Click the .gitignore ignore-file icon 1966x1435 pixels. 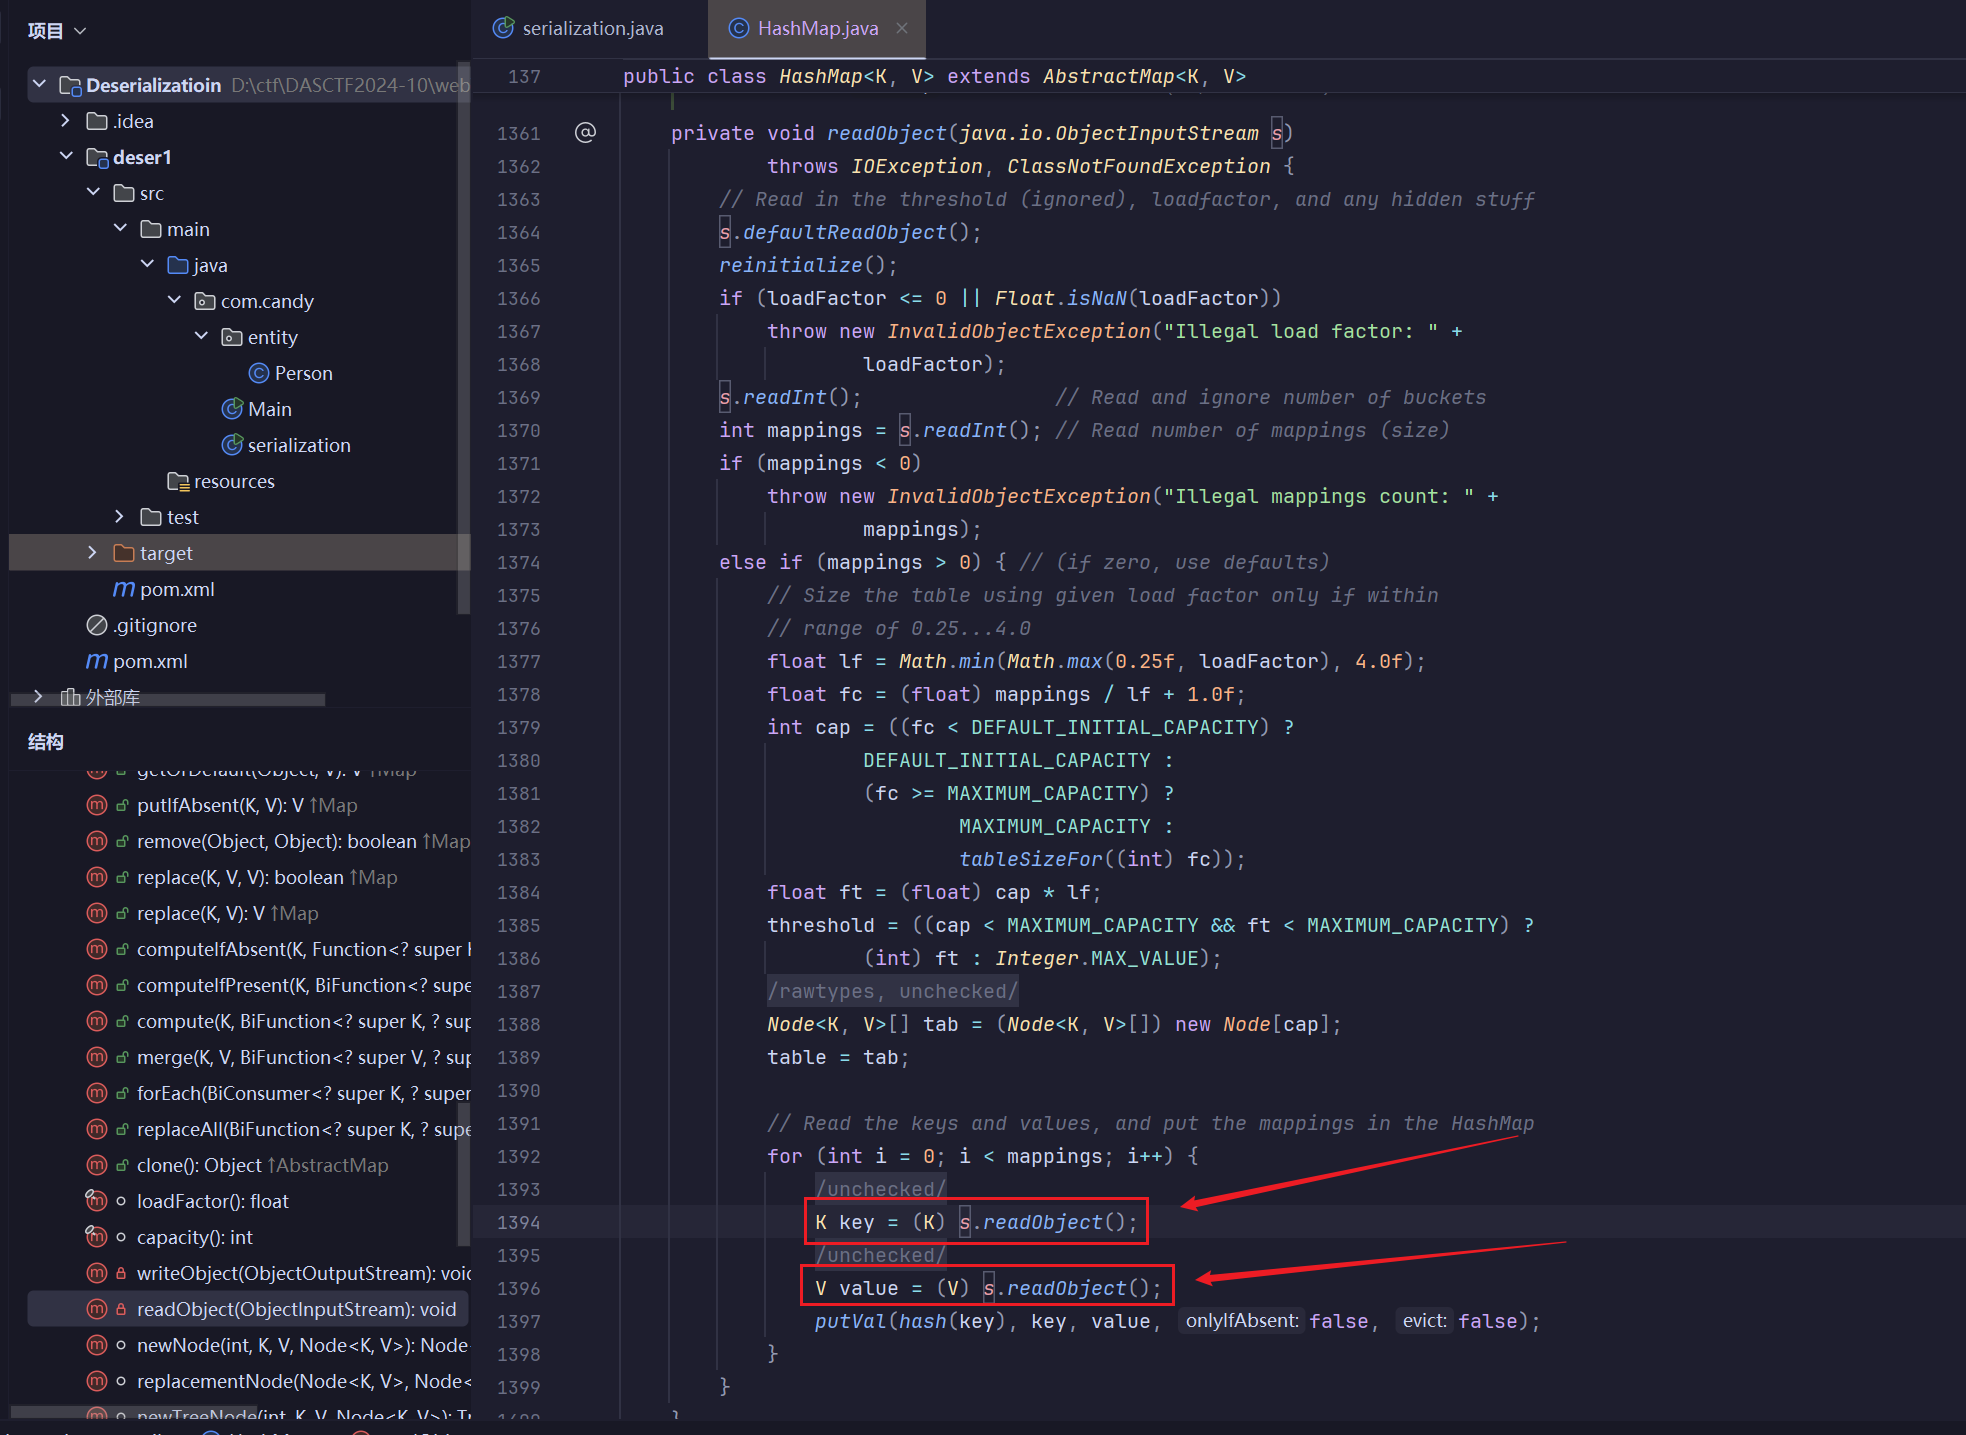point(97,625)
